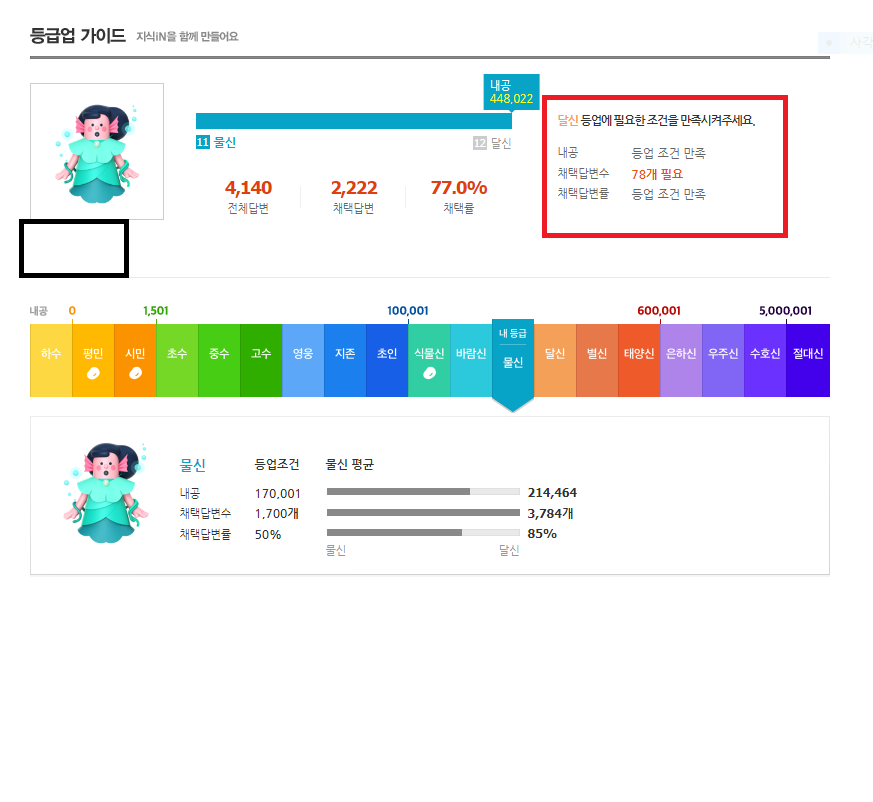Click the 물신 title in detail panel
The image size is (873, 802).
coord(193,465)
